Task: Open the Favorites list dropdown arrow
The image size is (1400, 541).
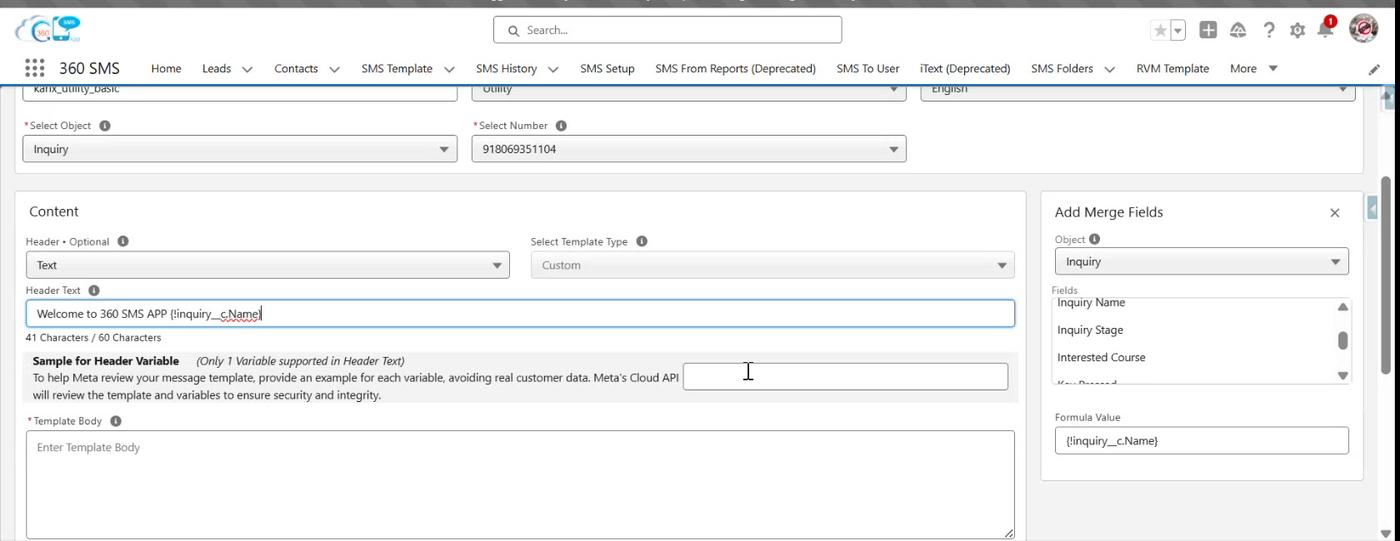Action: click(1178, 30)
